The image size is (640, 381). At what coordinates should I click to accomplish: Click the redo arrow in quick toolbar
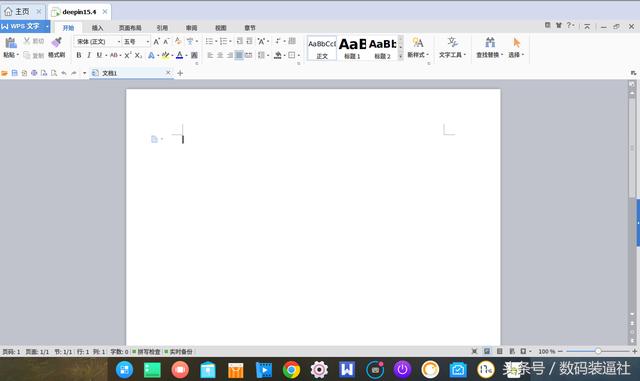click(74, 73)
